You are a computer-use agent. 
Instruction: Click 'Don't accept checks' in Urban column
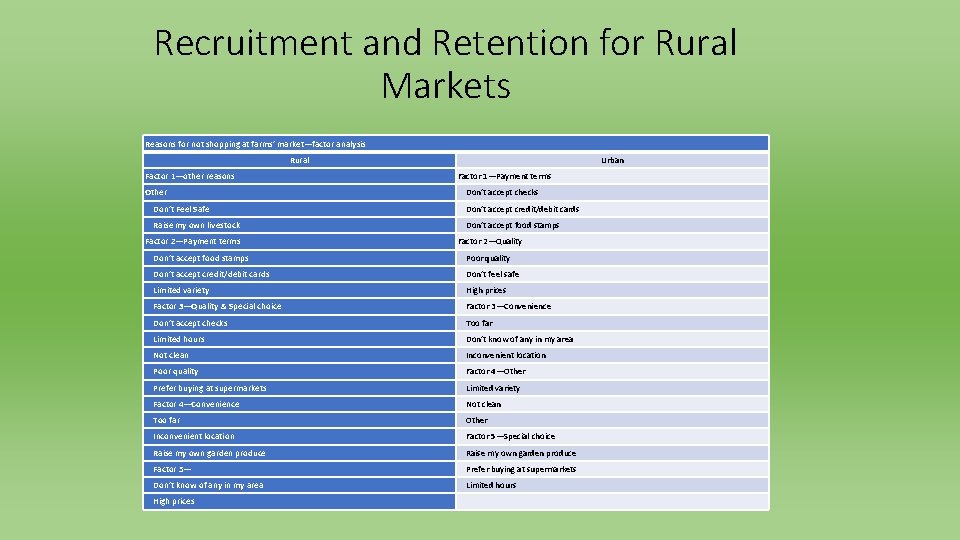(612, 192)
